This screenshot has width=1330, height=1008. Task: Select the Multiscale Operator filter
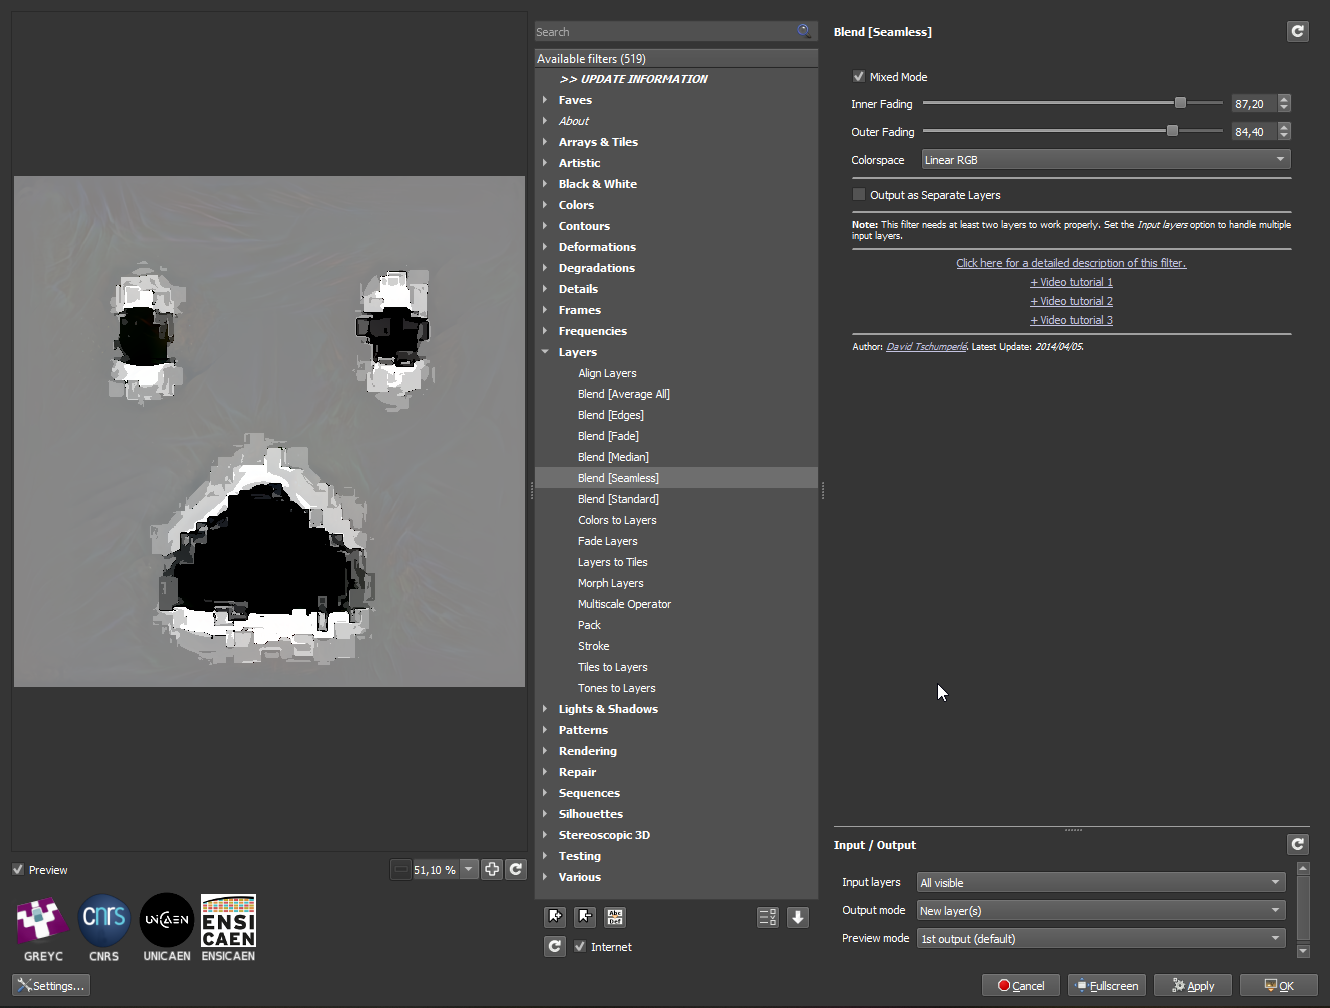tap(624, 604)
